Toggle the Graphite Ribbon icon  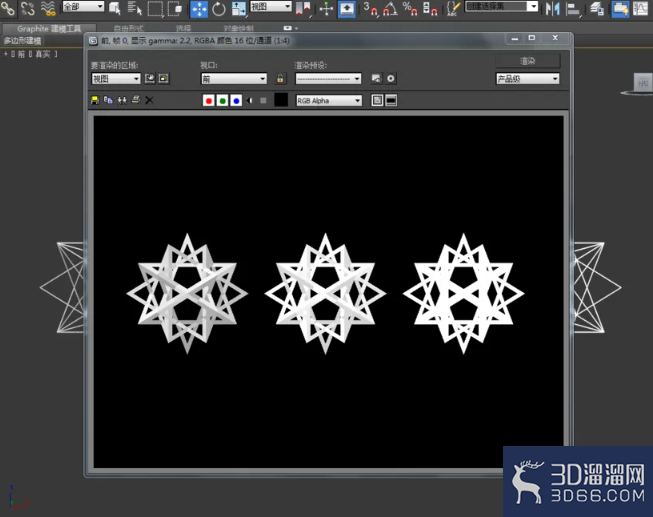[620, 9]
